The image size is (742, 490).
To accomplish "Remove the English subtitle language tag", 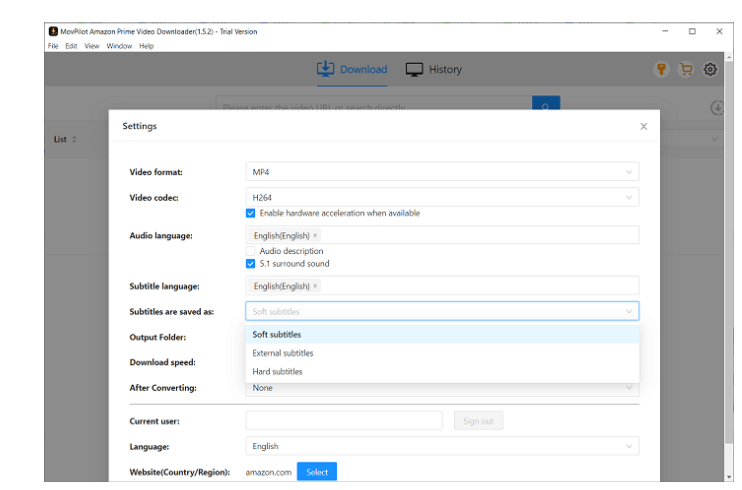I will 316,286.
